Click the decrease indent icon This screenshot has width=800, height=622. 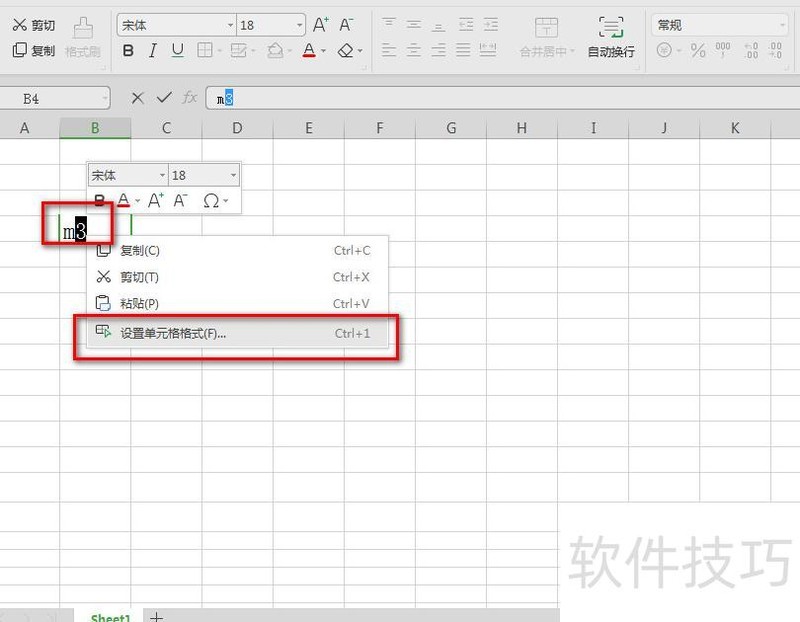[466, 24]
